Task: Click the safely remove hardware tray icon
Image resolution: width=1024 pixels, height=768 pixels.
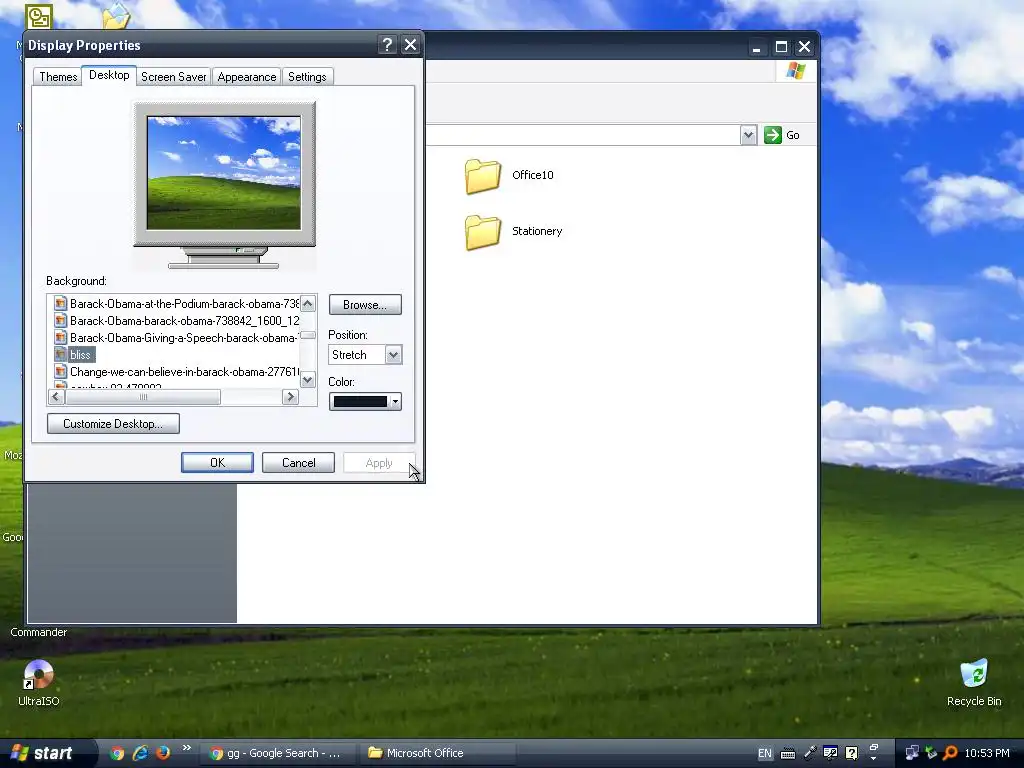Action: pyautogui.click(x=931, y=754)
